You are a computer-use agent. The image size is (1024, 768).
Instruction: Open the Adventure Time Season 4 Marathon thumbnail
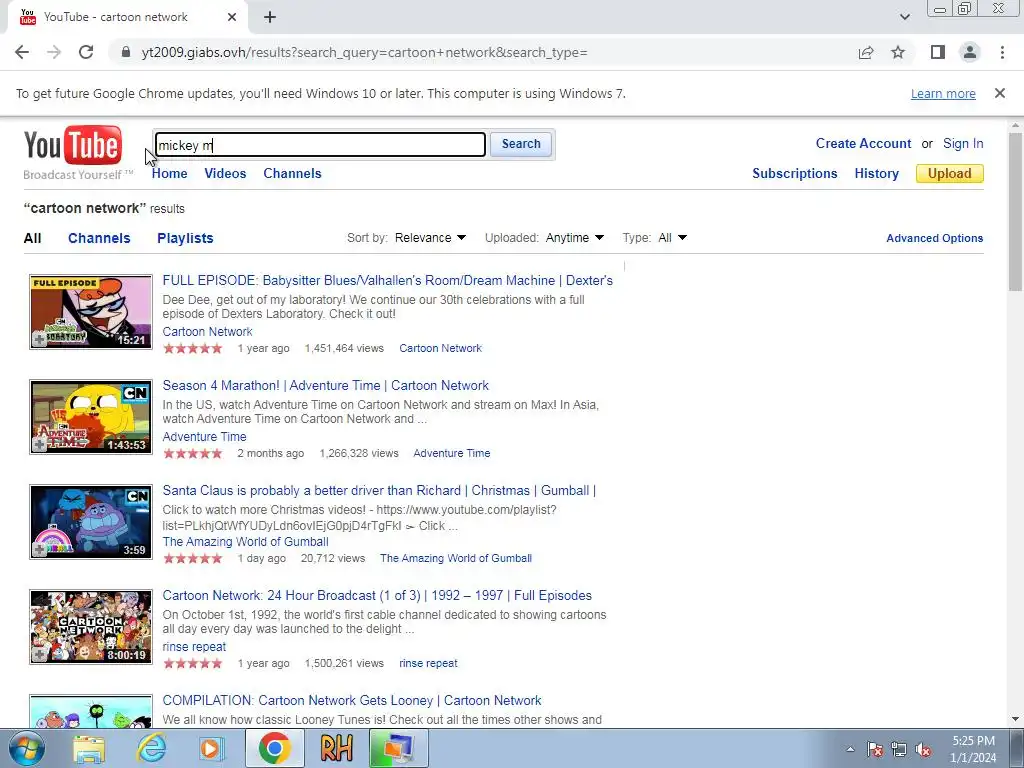tap(91, 417)
